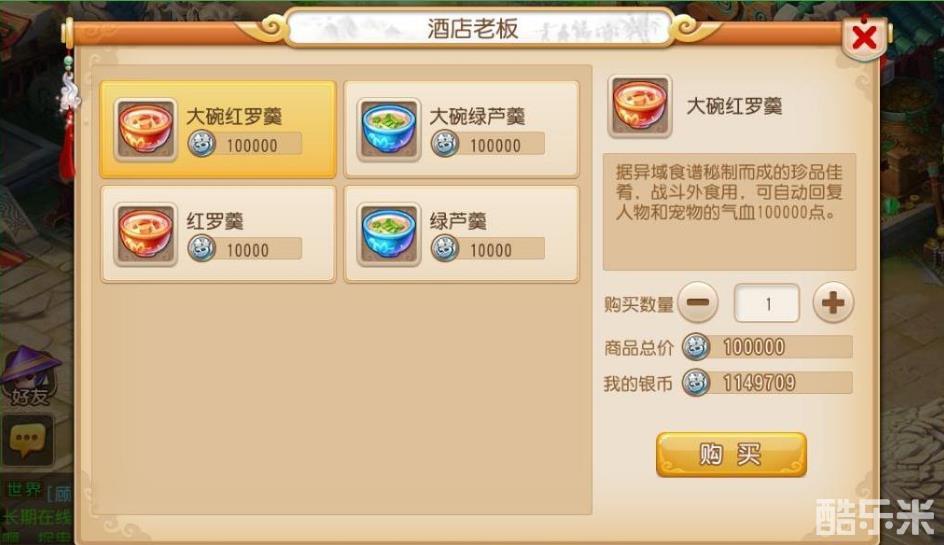The width and height of the screenshot is (944, 545).
Task: Close the 酒店老板 shop window
Action: pyautogui.click(x=865, y=37)
